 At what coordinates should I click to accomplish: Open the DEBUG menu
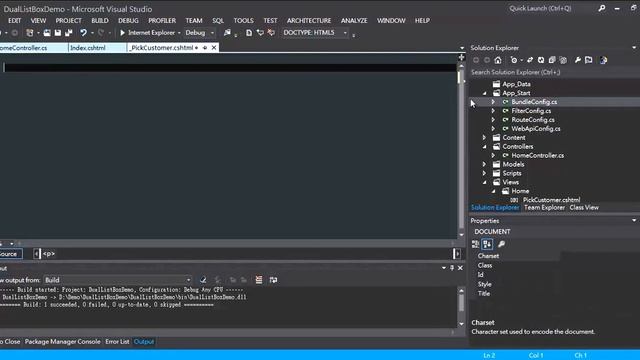pos(128,20)
